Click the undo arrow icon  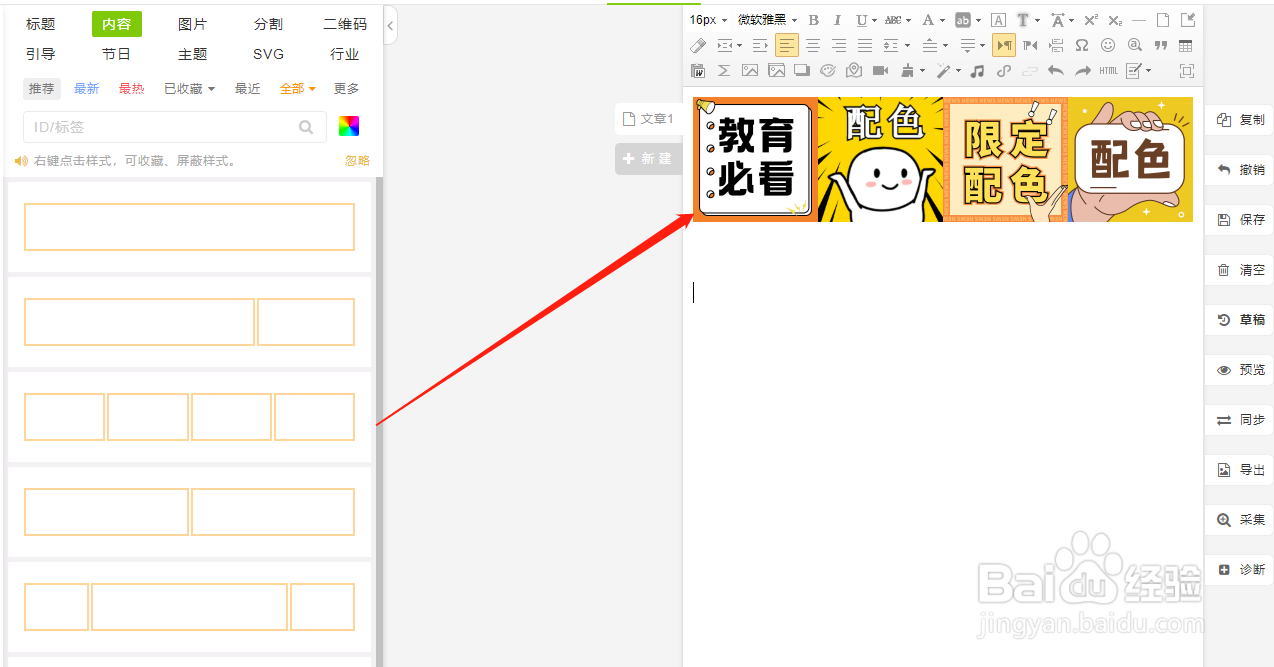[x=1057, y=70]
